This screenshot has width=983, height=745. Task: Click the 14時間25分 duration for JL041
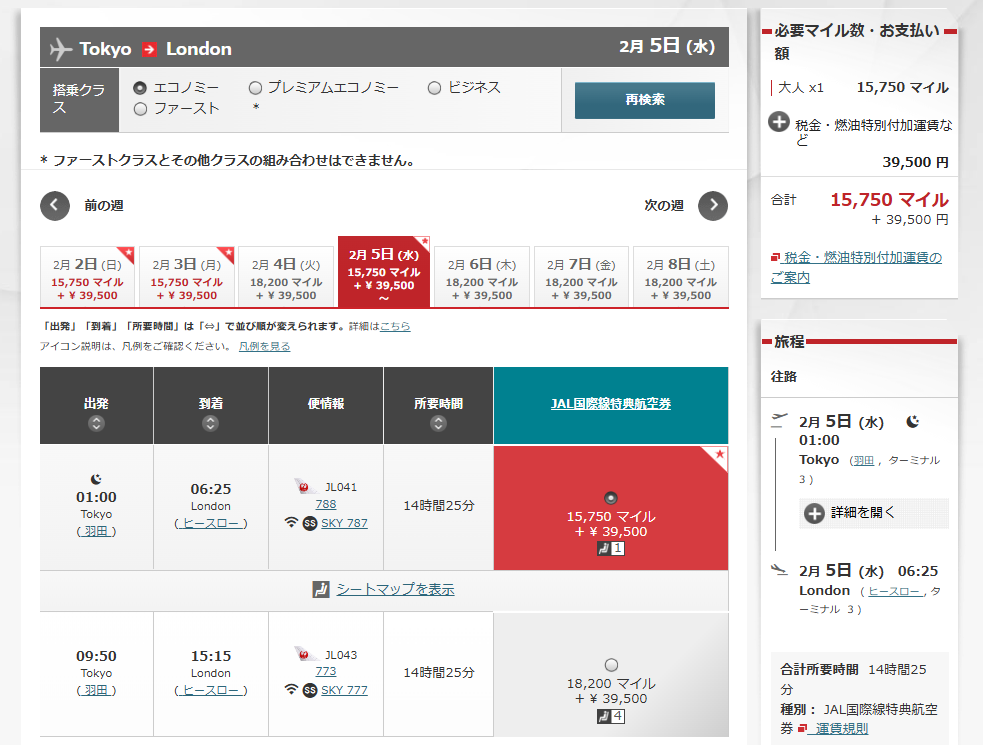pos(439,505)
